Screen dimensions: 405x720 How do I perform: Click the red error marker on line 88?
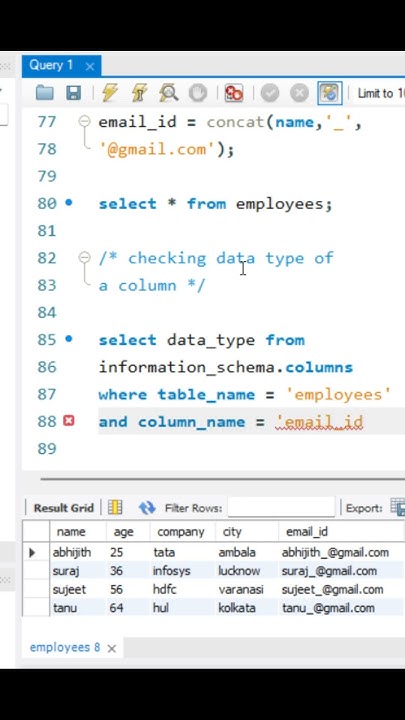coord(69,421)
